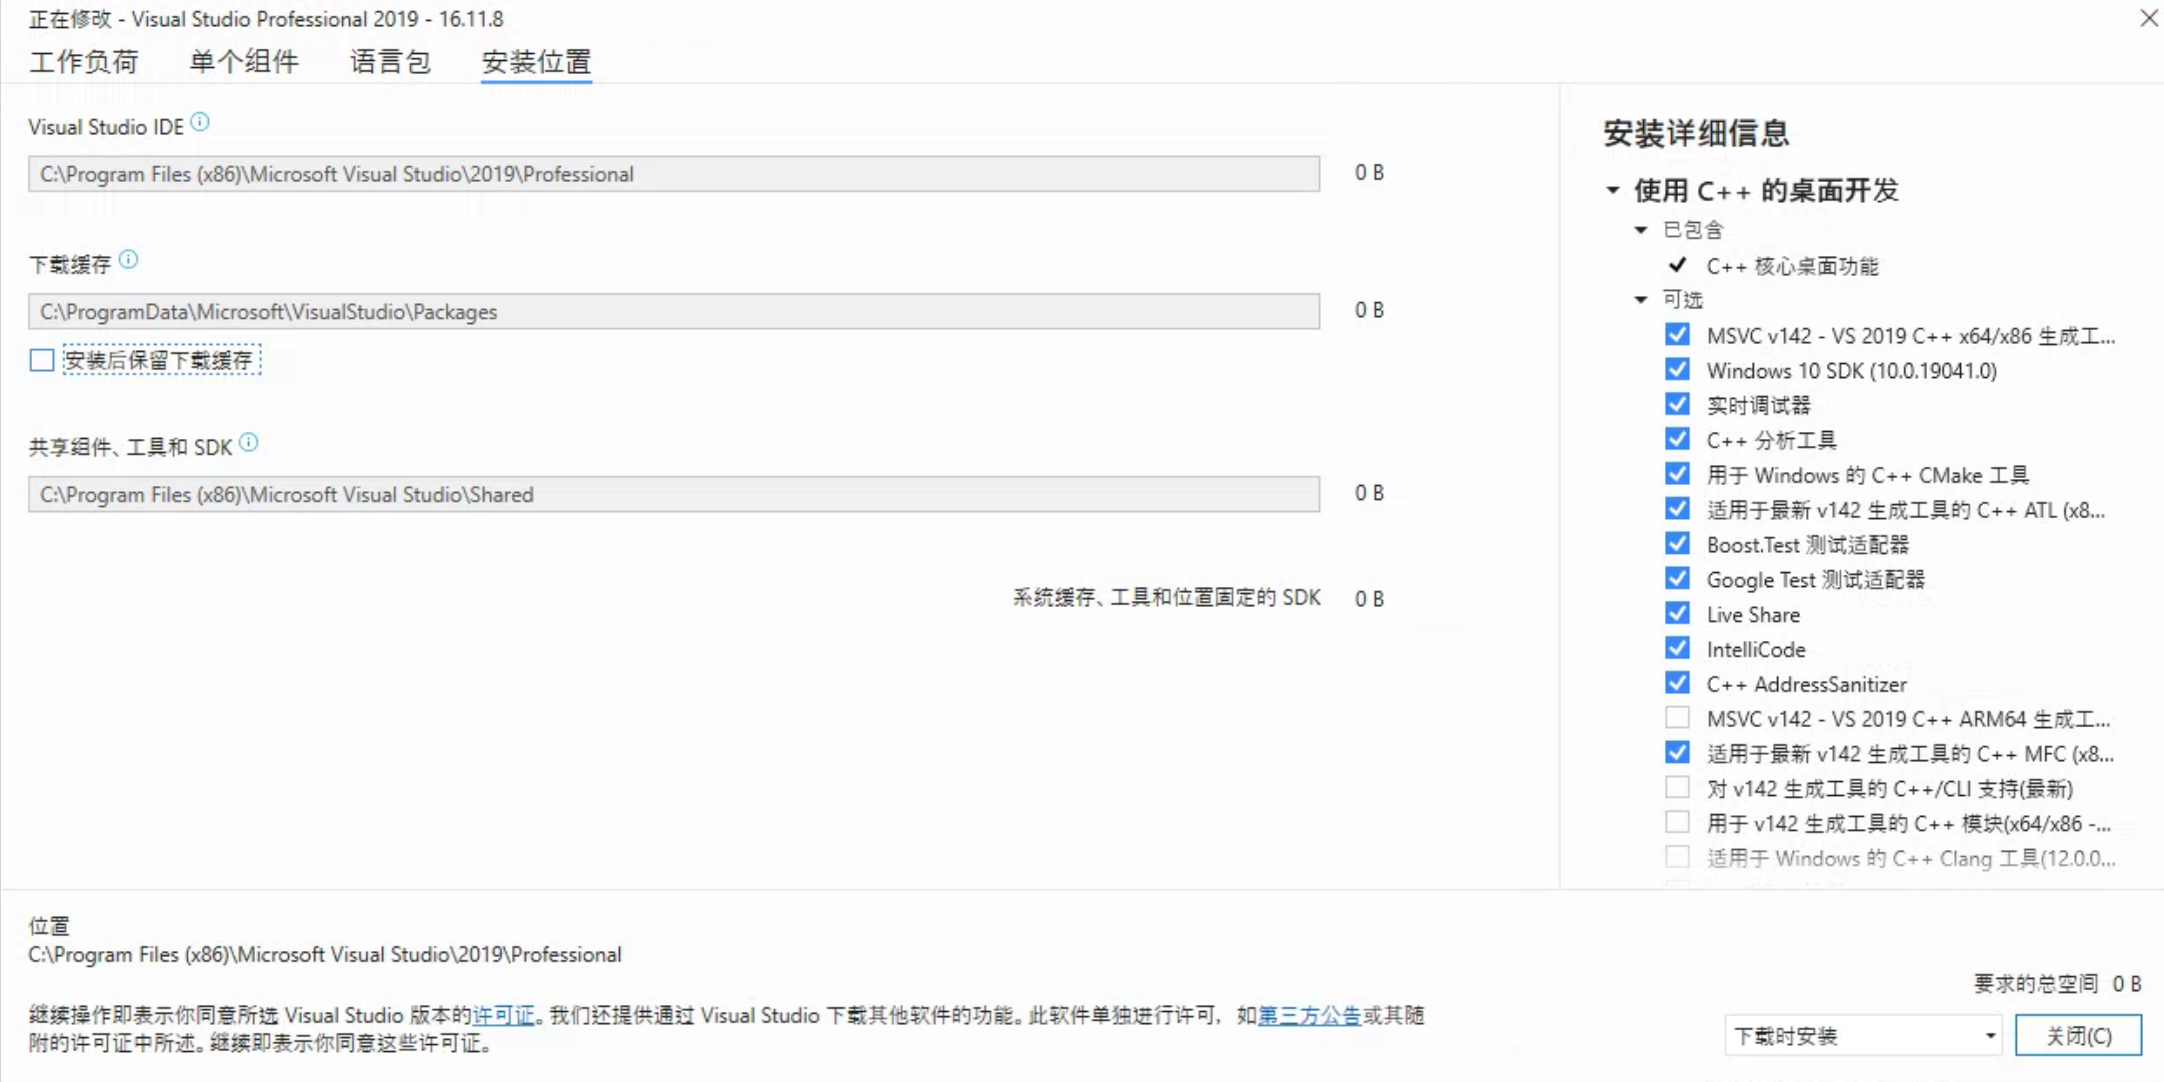Uncheck Windows 10 SDK (10.0.19041.0)
The width and height of the screenshot is (2164, 1082).
tap(1677, 370)
